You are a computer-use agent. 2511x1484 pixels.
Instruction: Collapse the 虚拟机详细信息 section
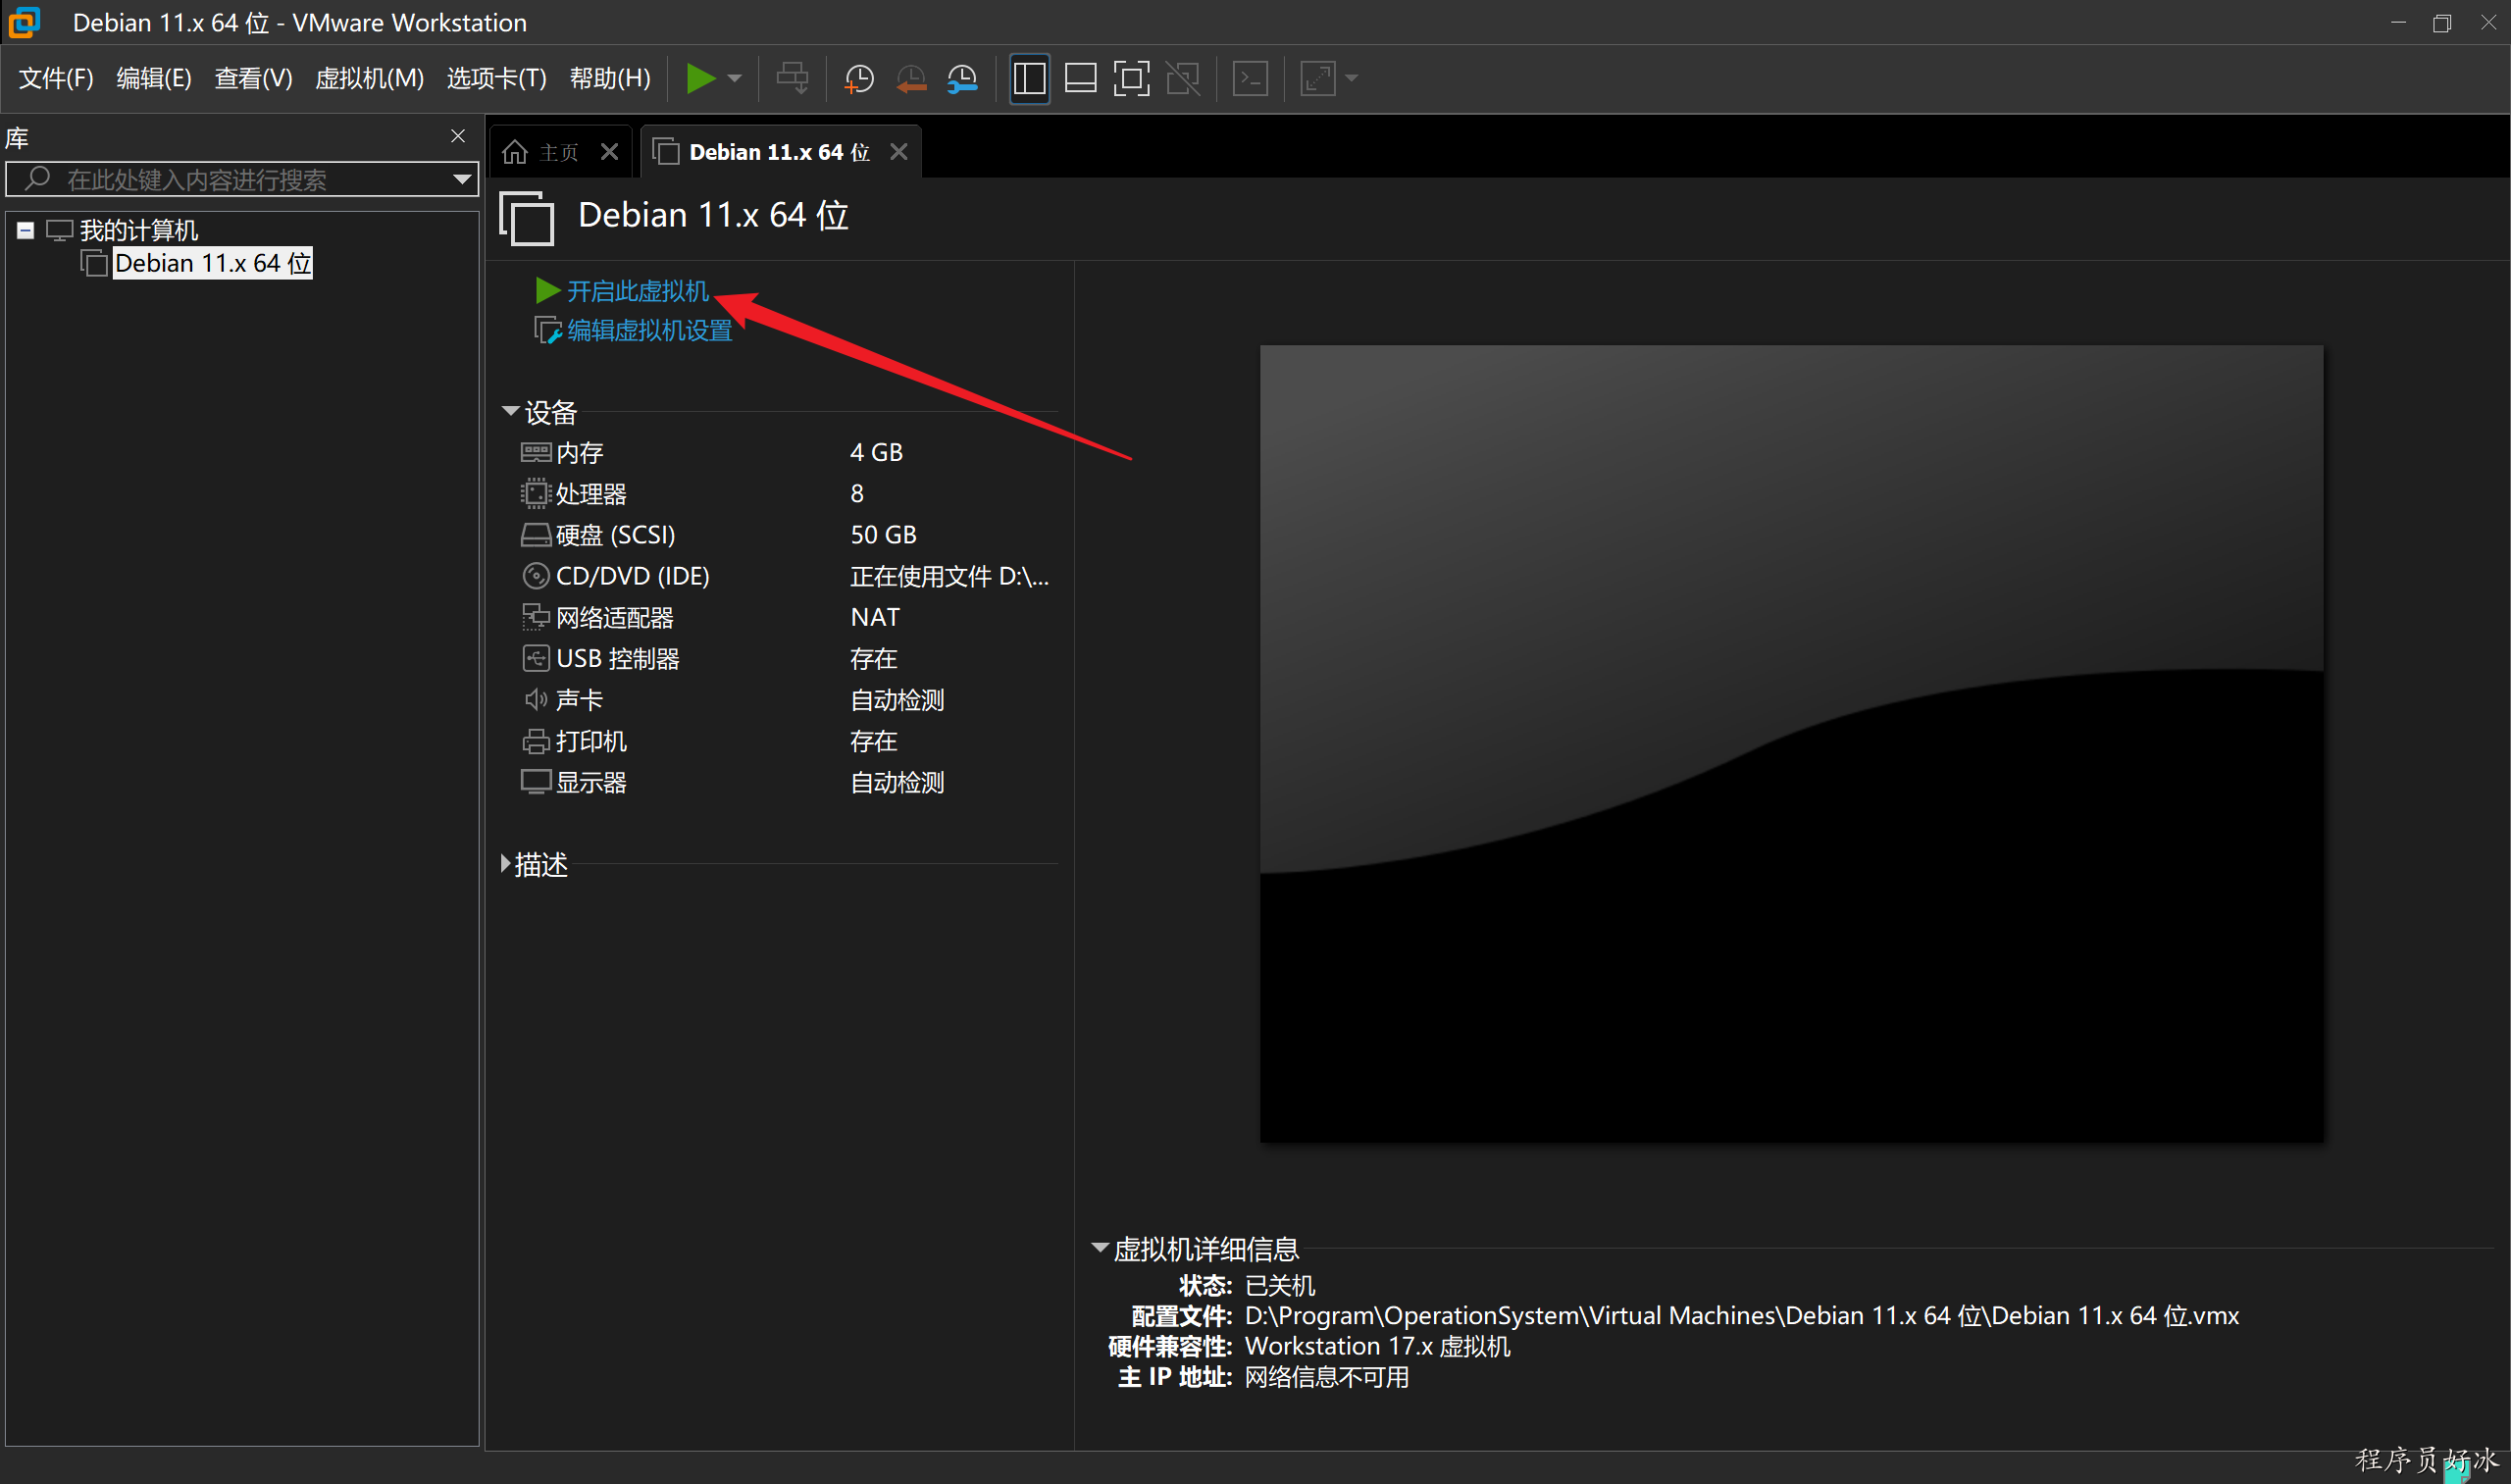[x=1100, y=1248]
